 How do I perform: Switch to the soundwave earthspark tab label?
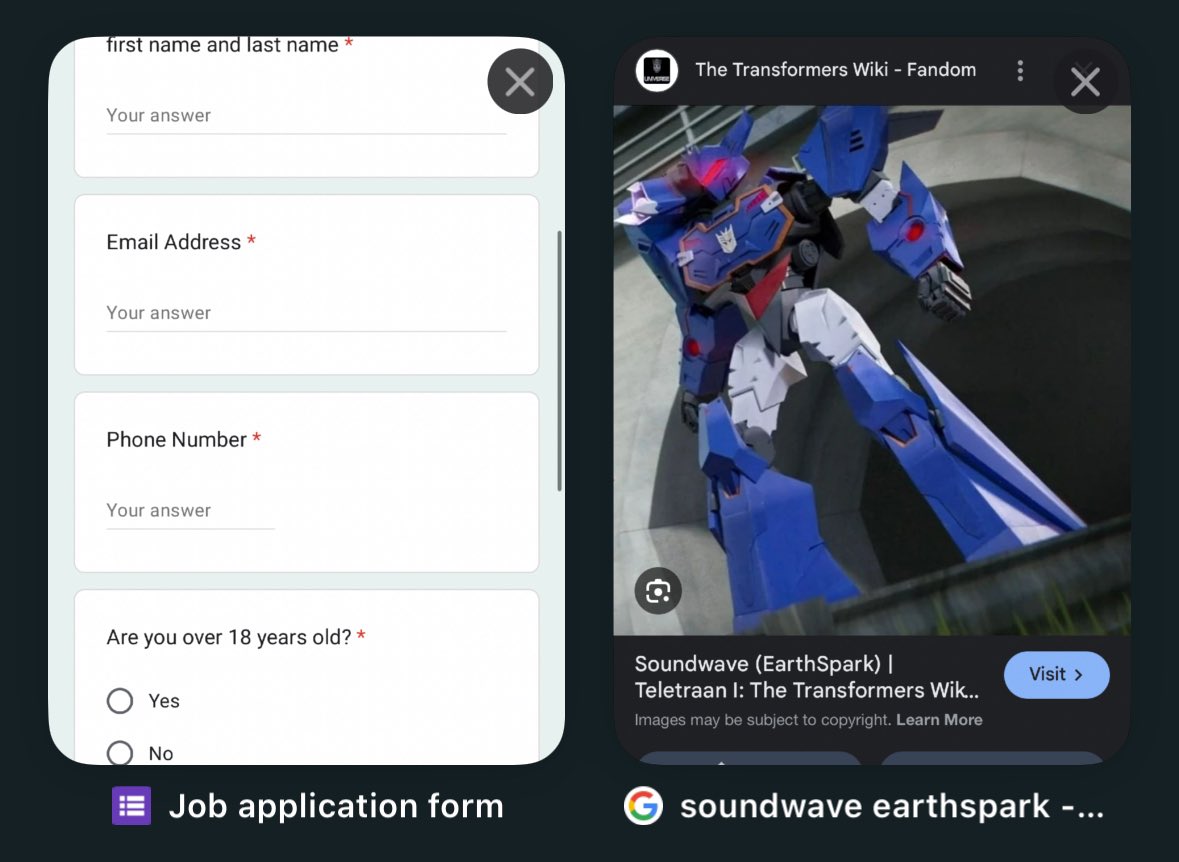point(892,806)
